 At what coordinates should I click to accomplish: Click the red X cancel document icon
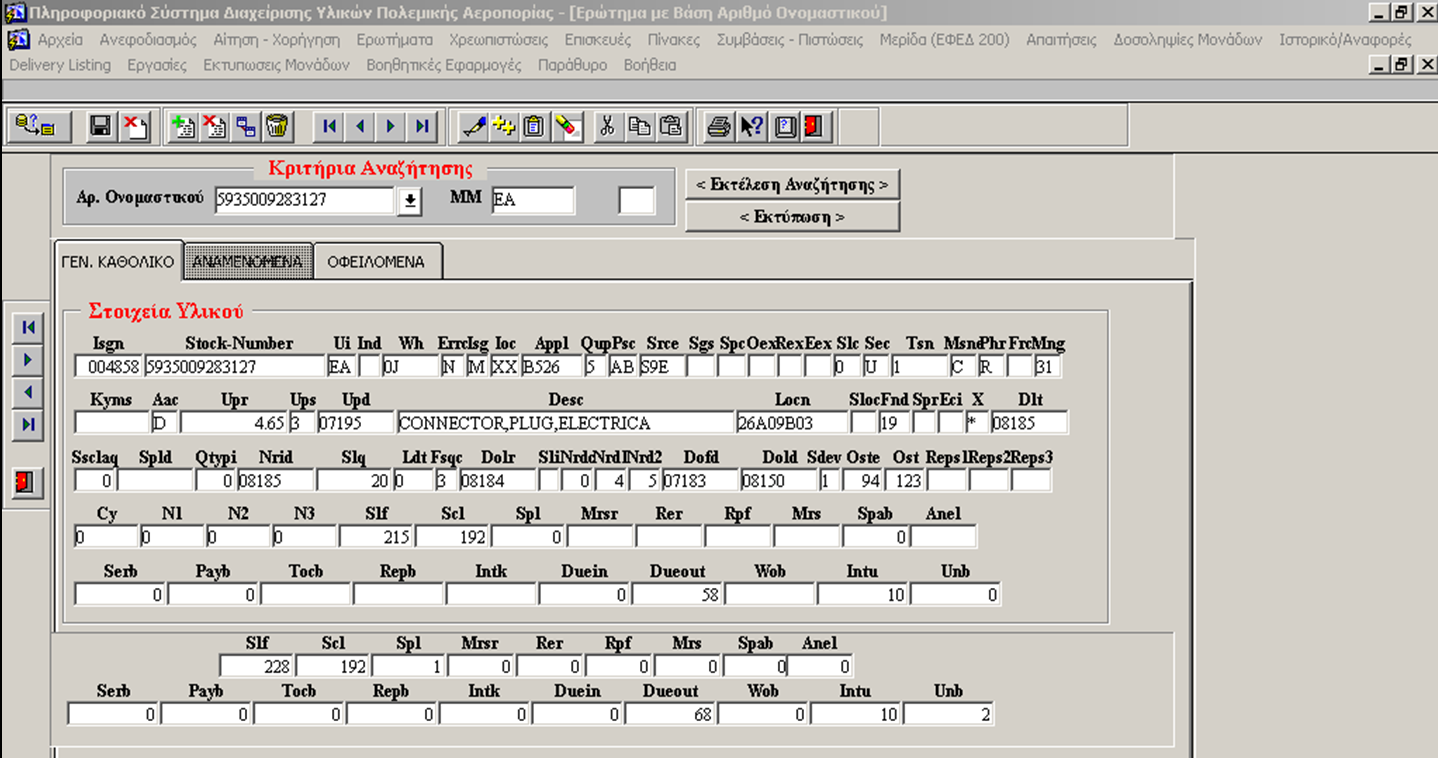click(134, 126)
